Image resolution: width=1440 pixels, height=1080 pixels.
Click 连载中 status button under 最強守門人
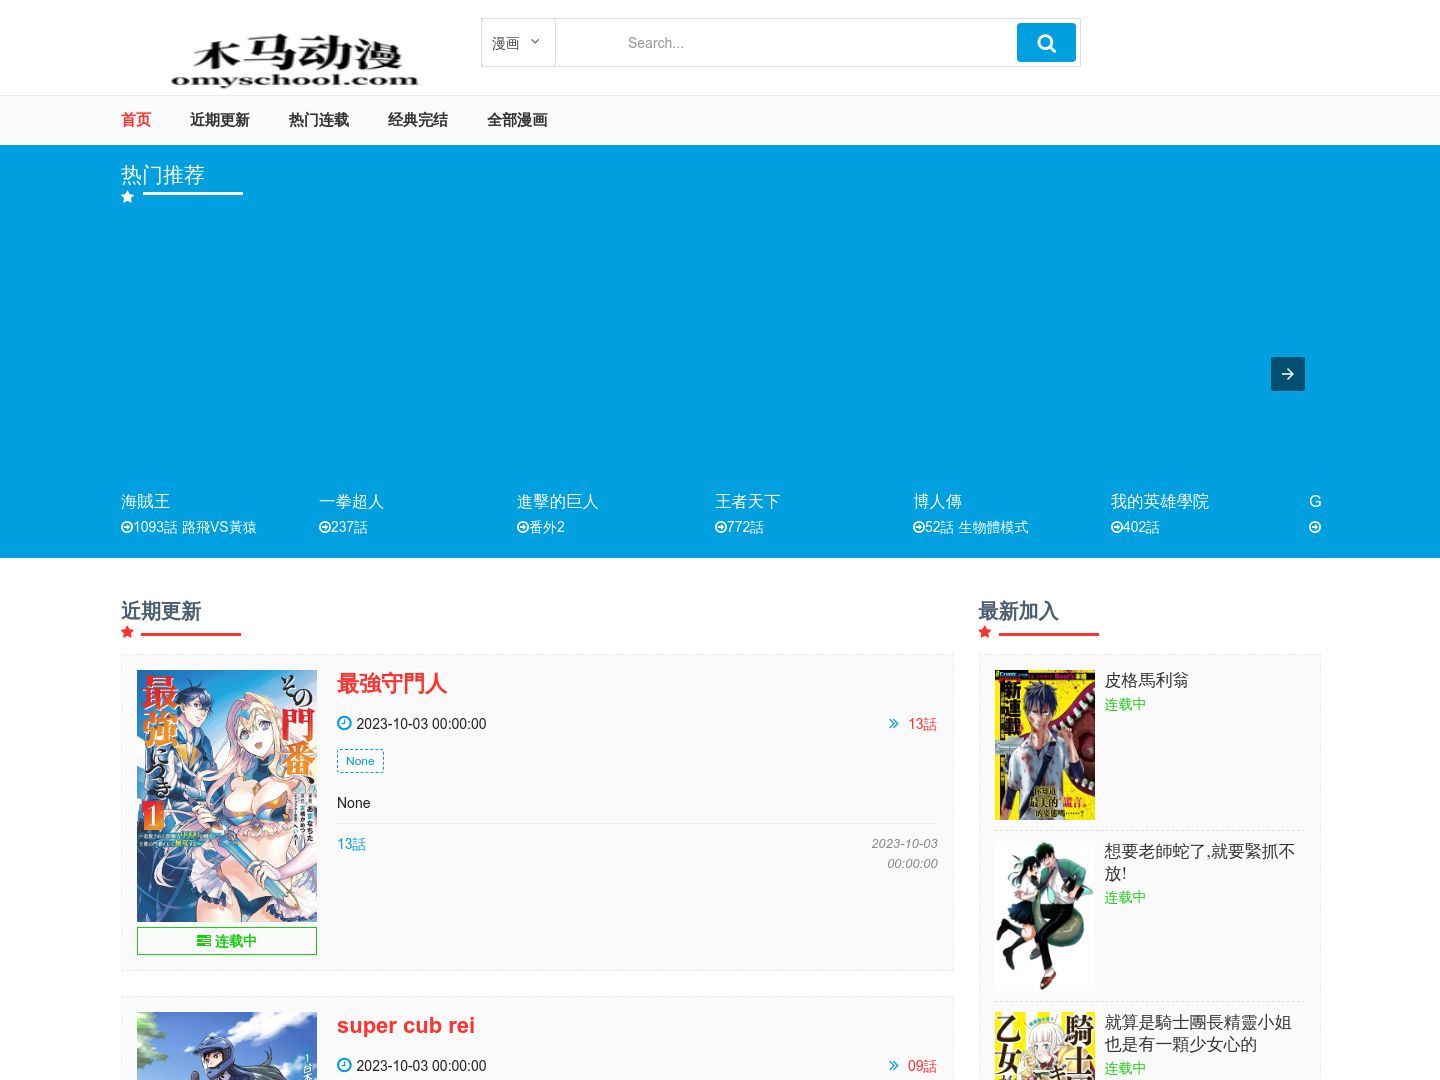[227, 941]
